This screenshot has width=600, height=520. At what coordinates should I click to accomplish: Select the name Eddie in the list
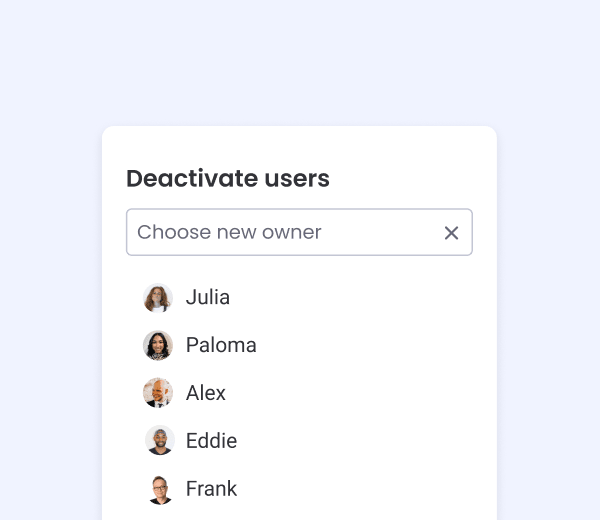(212, 440)
